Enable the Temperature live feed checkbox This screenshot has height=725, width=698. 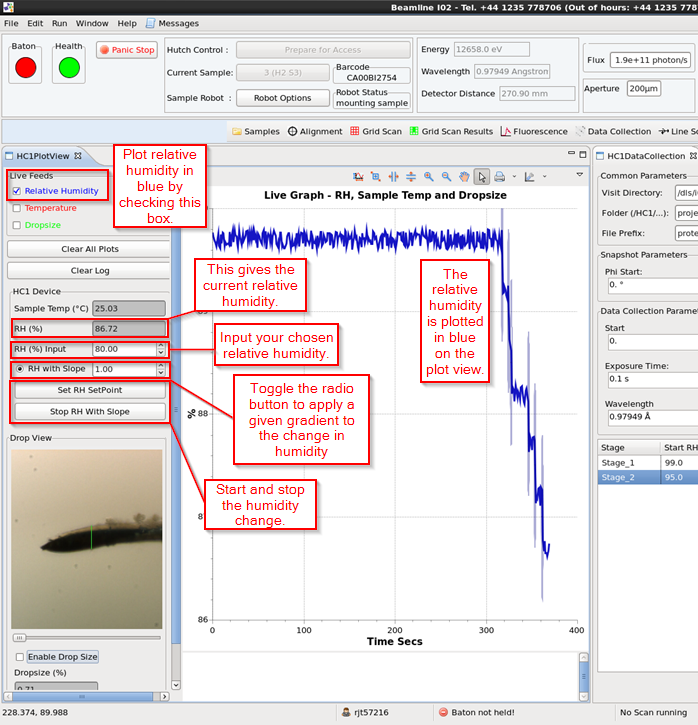click(16, 208)
